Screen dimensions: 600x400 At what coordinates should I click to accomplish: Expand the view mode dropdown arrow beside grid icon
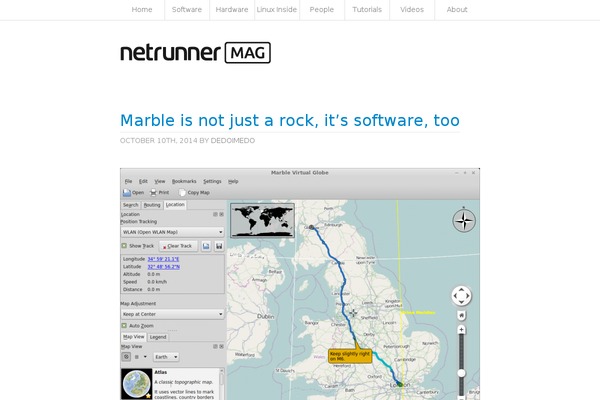[x=145, y=357]
